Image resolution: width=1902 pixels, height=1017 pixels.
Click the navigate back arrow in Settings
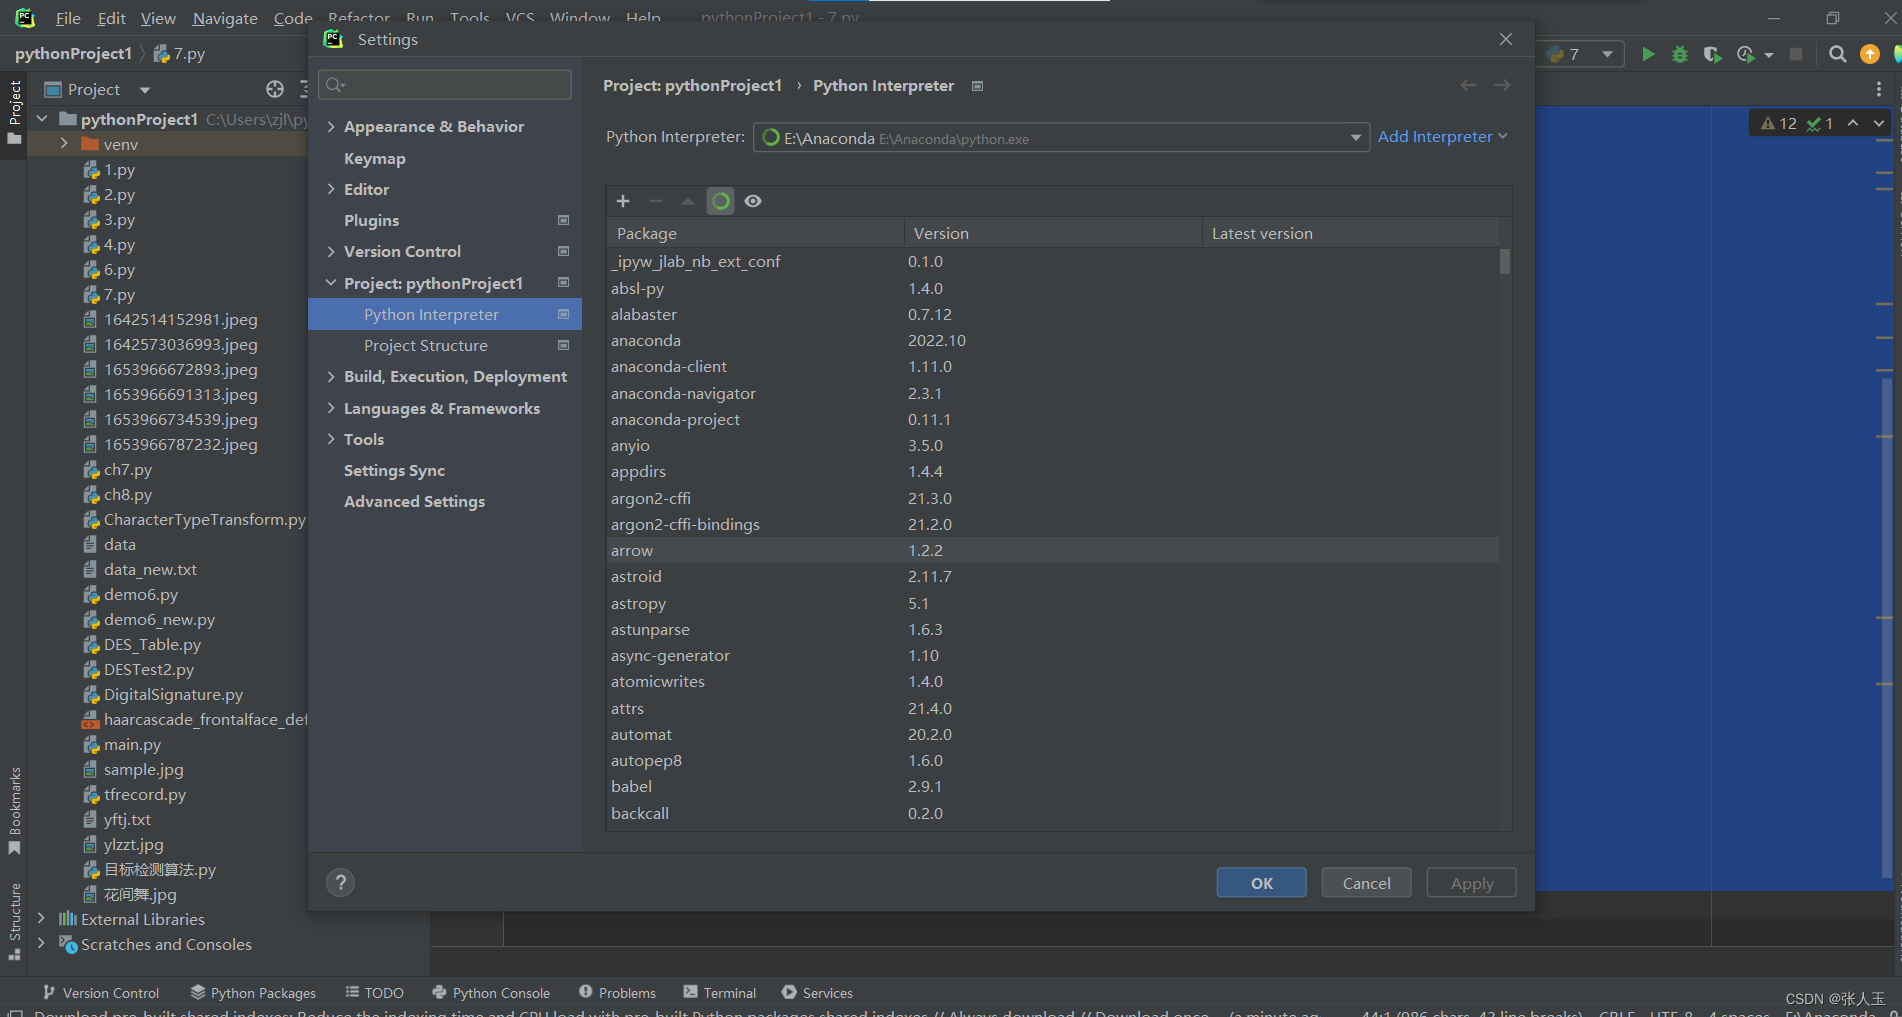coord(1468,85)
